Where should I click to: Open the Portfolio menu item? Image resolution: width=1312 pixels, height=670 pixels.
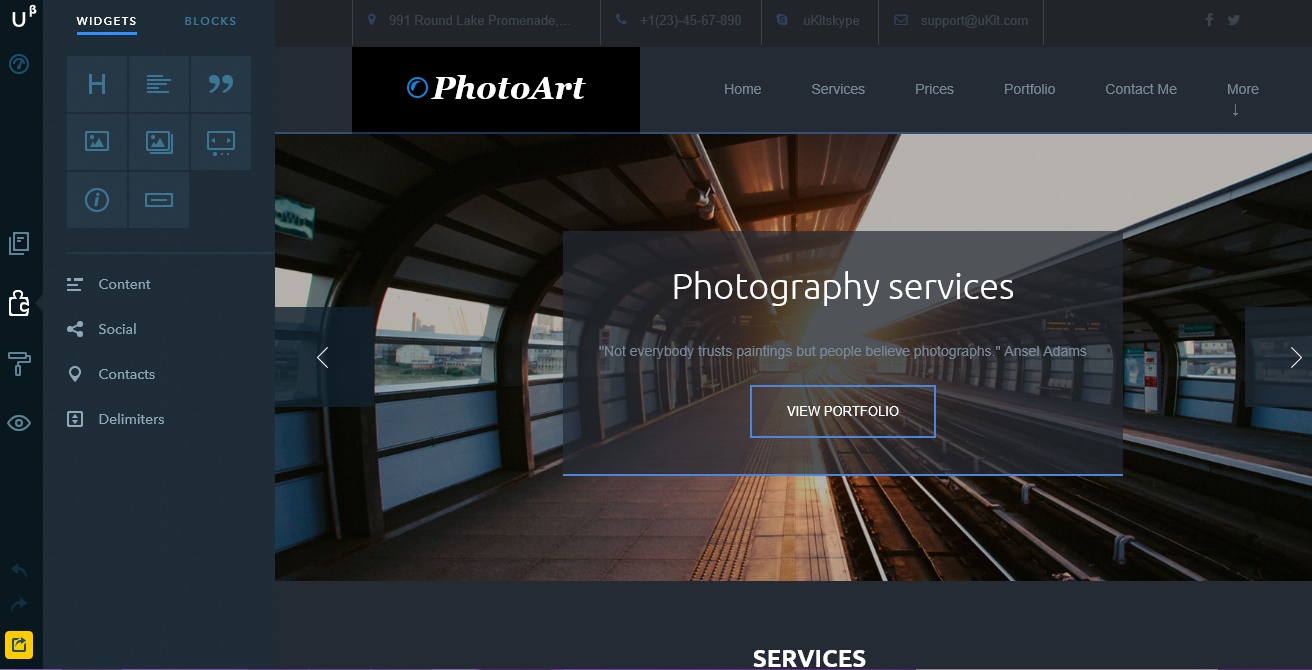tap(1029, 89)
